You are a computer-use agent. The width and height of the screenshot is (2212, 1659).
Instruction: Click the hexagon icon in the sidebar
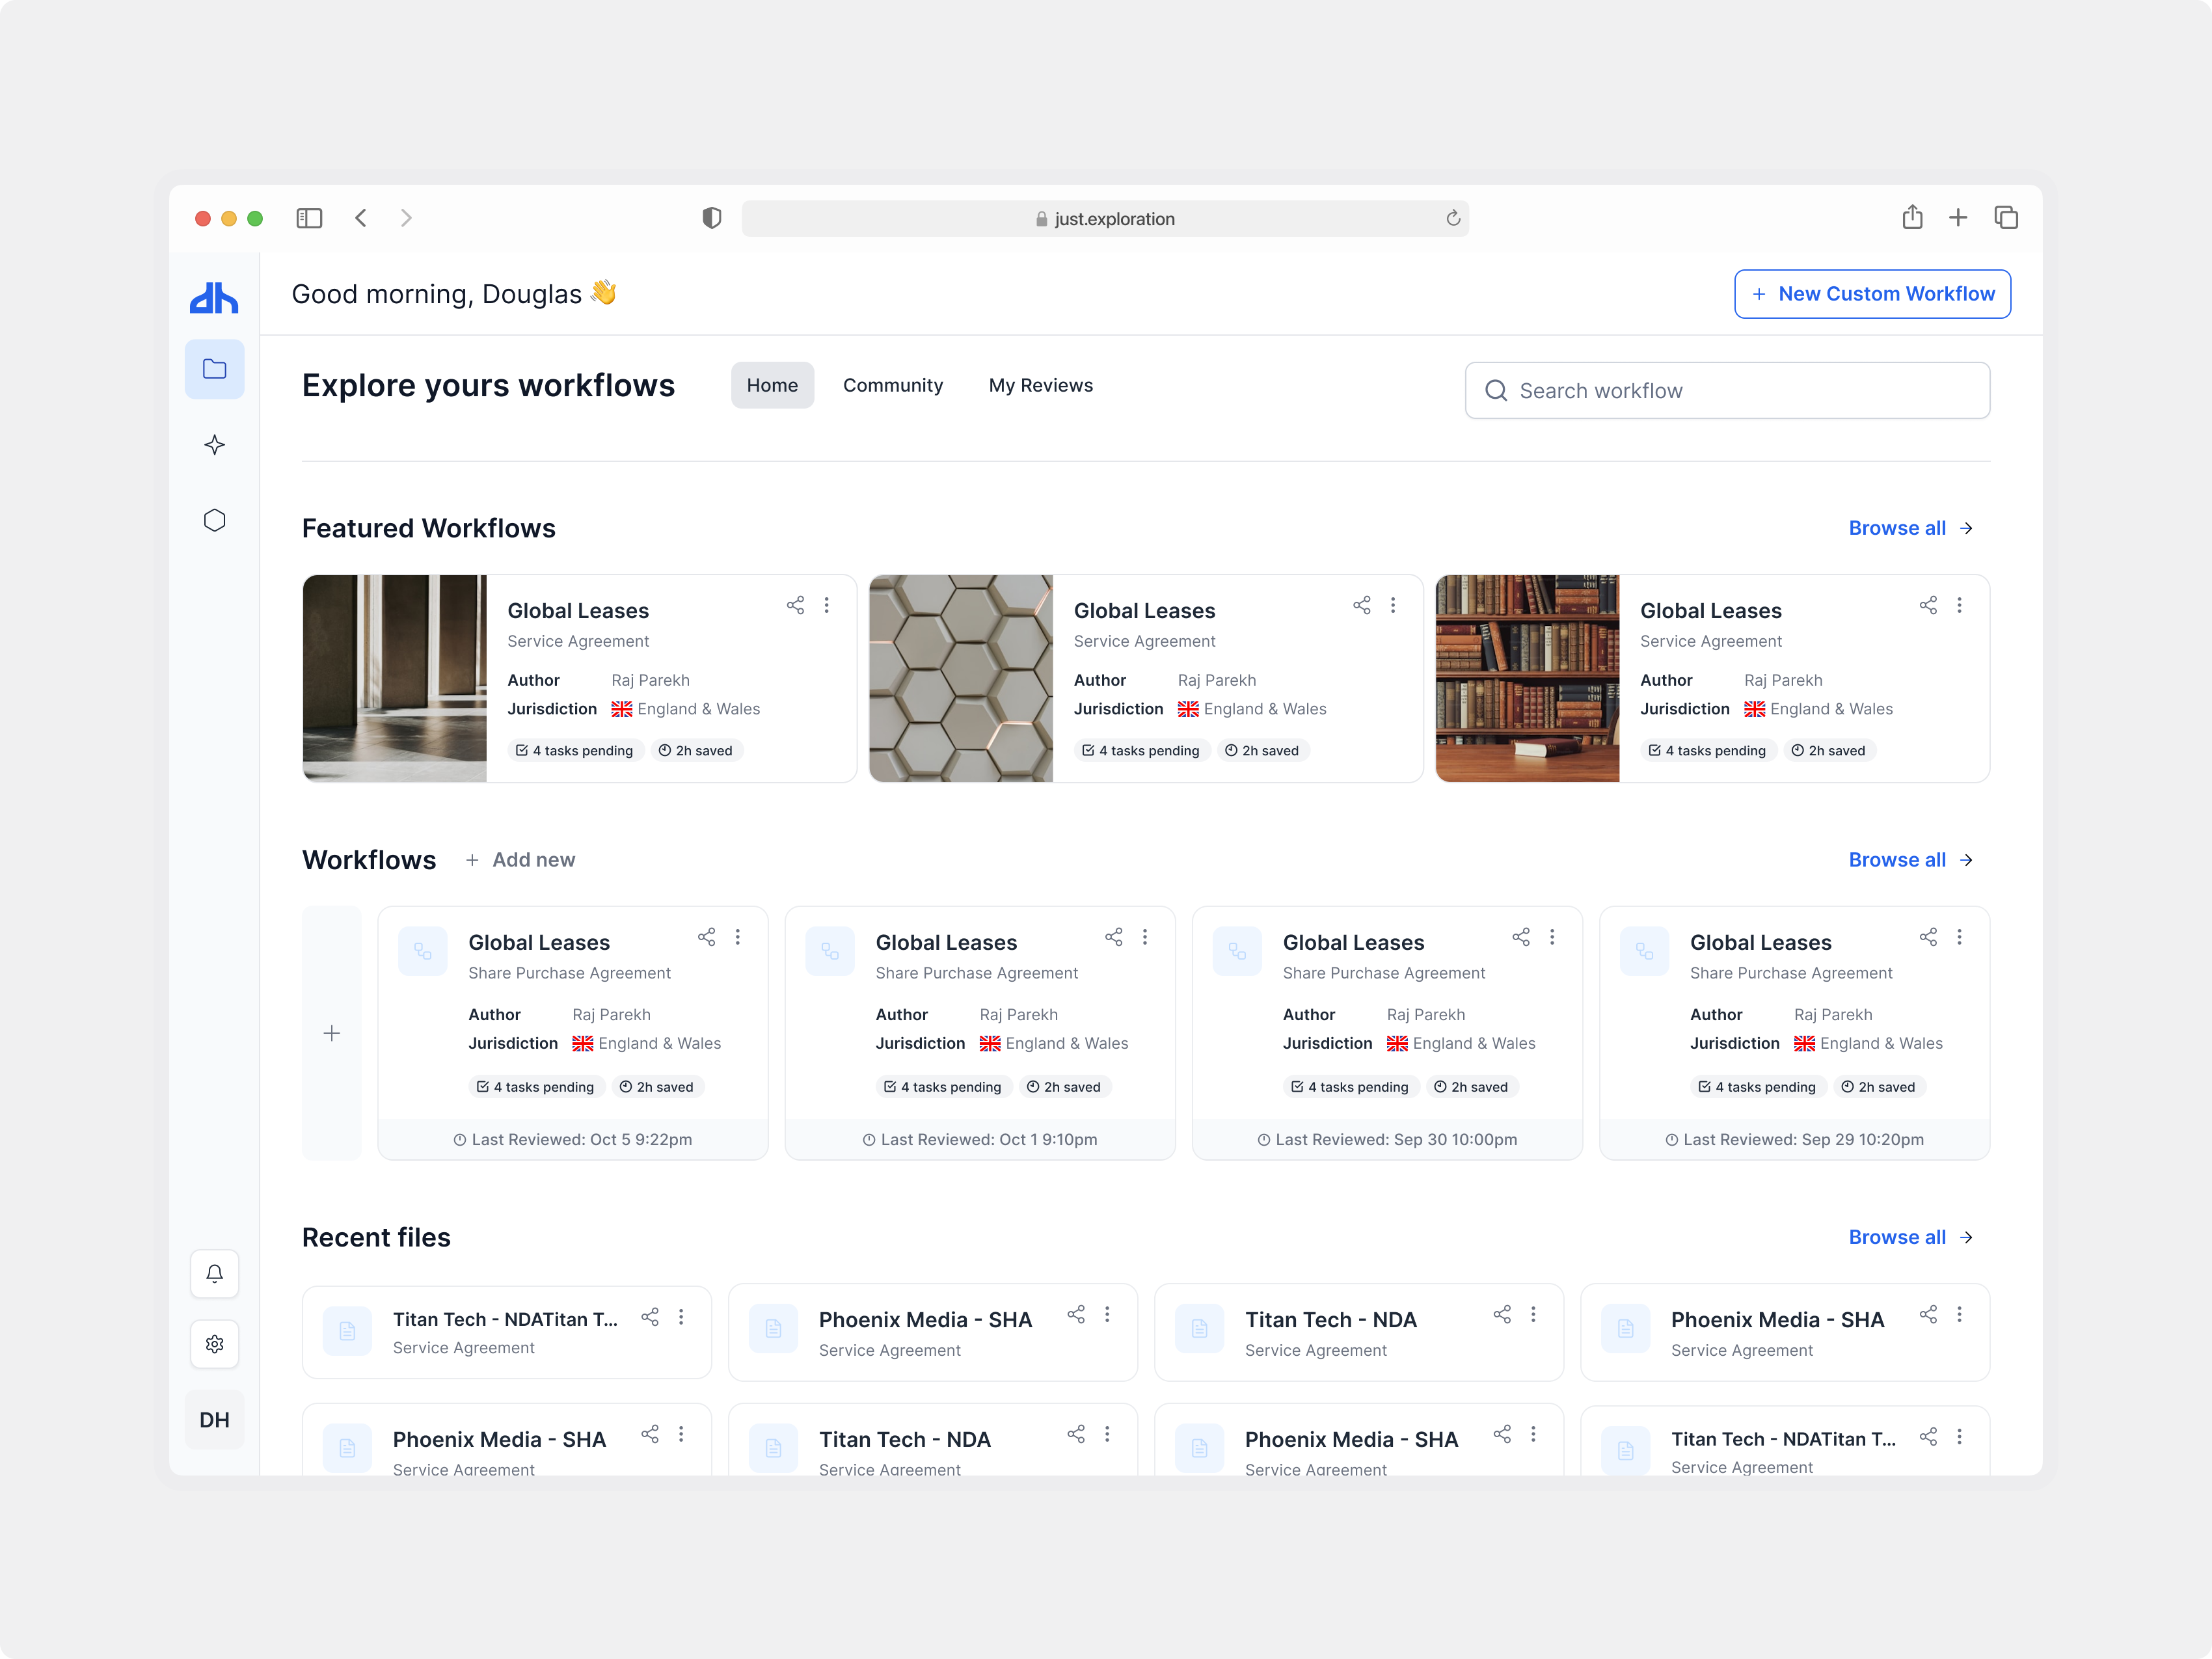214,519
